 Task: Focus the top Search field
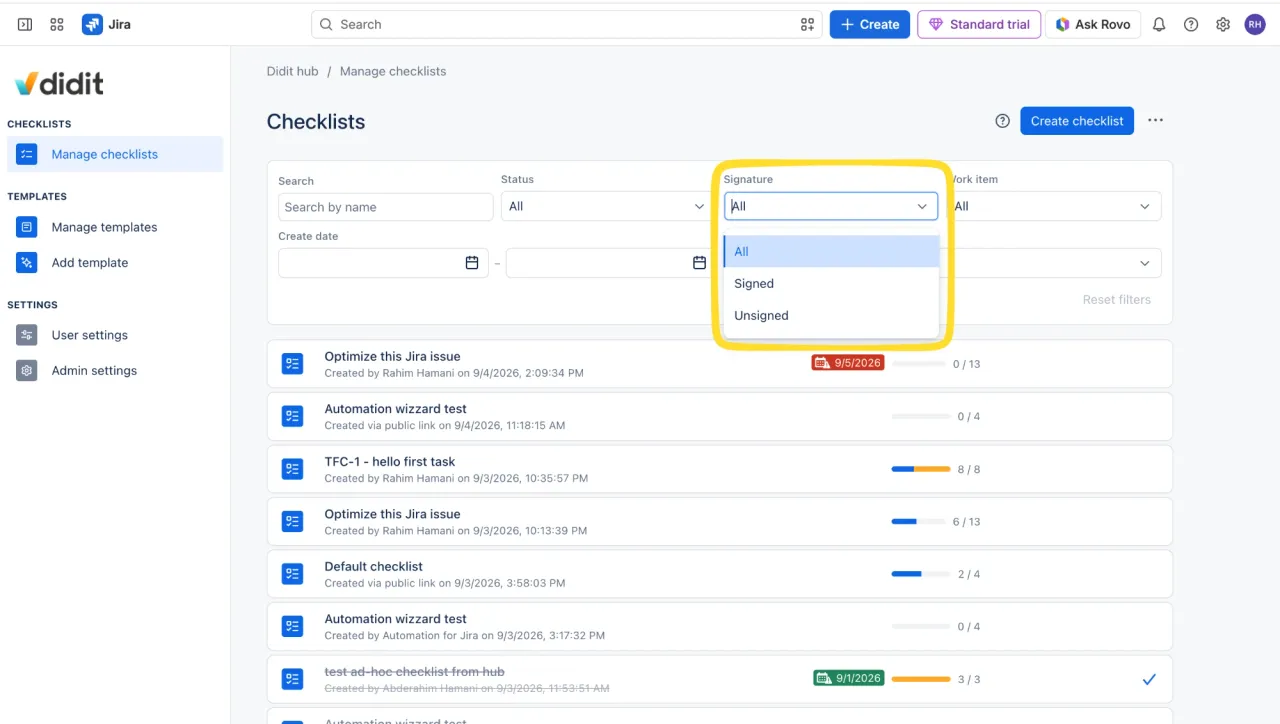[x=566, y=24]
